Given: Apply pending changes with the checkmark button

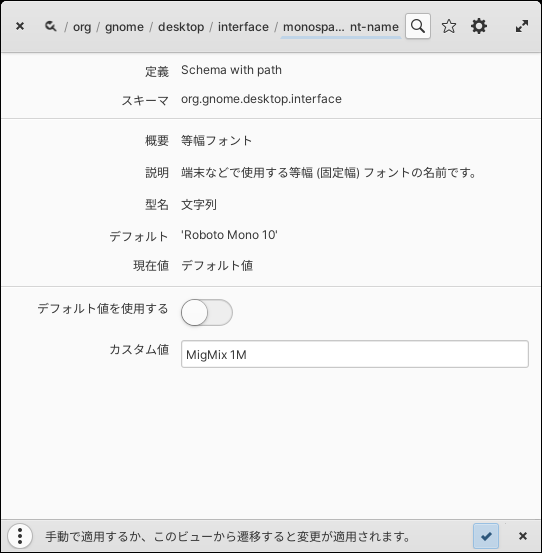Looking at the screenshot, I should click(x=486, y=536).
